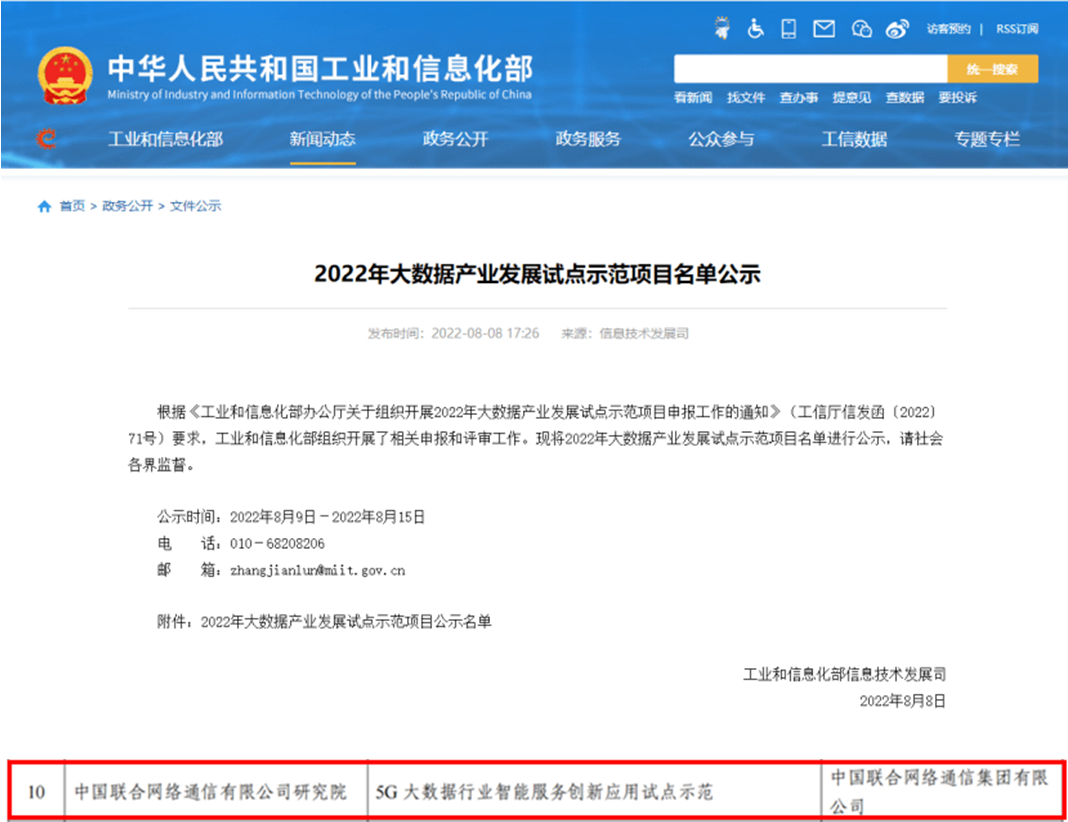Click the 找文件 quick link
This screenshot has width=1068, height=822.
tap(745, 97)
